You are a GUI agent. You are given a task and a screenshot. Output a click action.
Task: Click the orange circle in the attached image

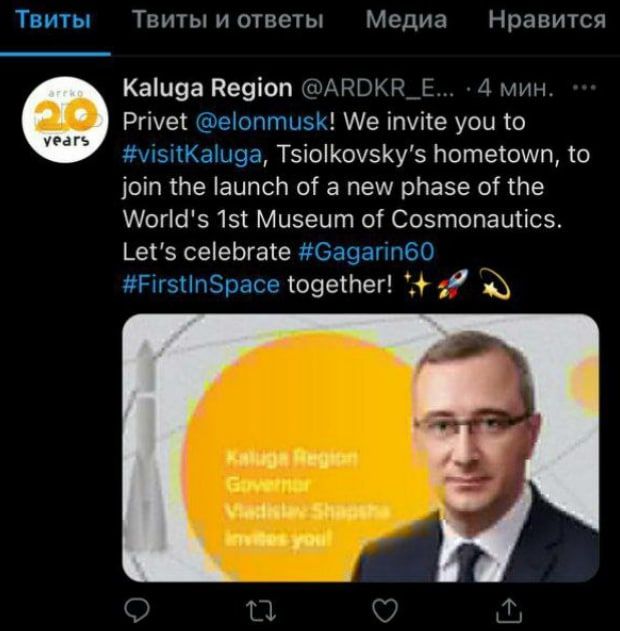click(x=302, y=455)
